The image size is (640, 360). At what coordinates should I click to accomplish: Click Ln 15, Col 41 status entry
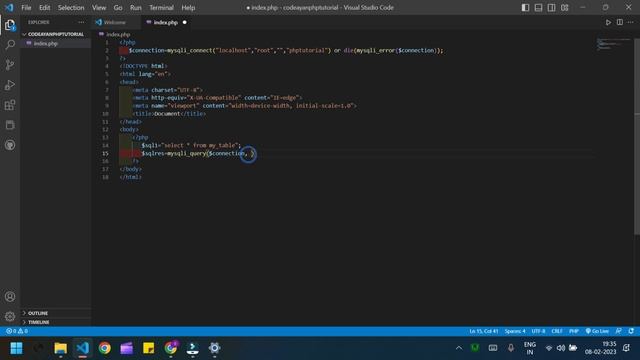tap(484, 331)
